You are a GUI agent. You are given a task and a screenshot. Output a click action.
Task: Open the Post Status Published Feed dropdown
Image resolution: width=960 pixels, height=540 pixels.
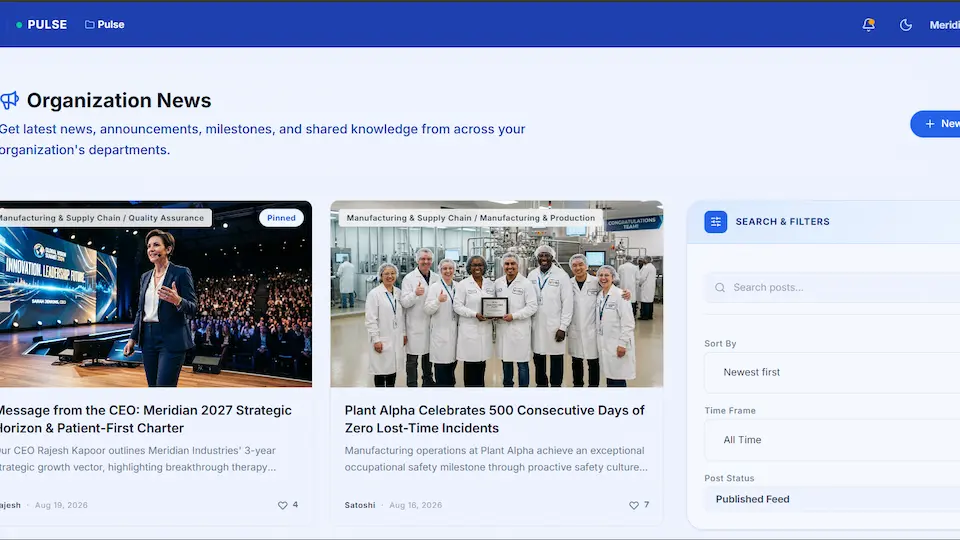pos(833,499)
